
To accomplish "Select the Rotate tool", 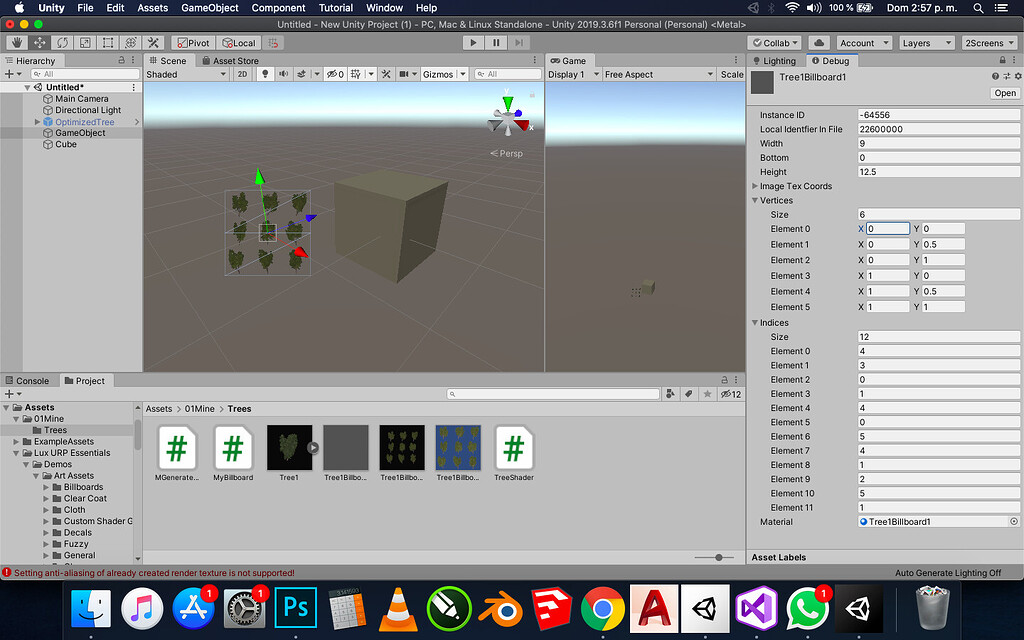I will [x=63, y=42].
